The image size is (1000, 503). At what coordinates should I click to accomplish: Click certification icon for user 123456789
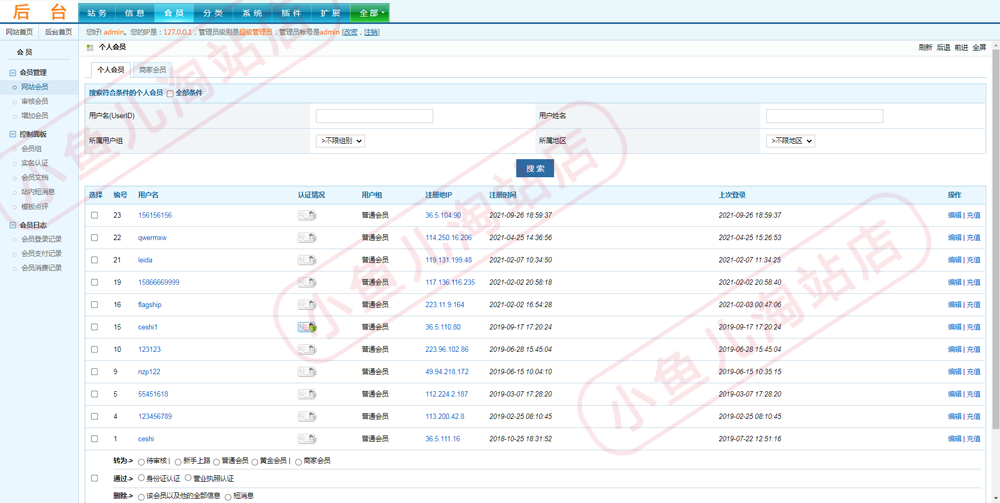pos(307,416)
